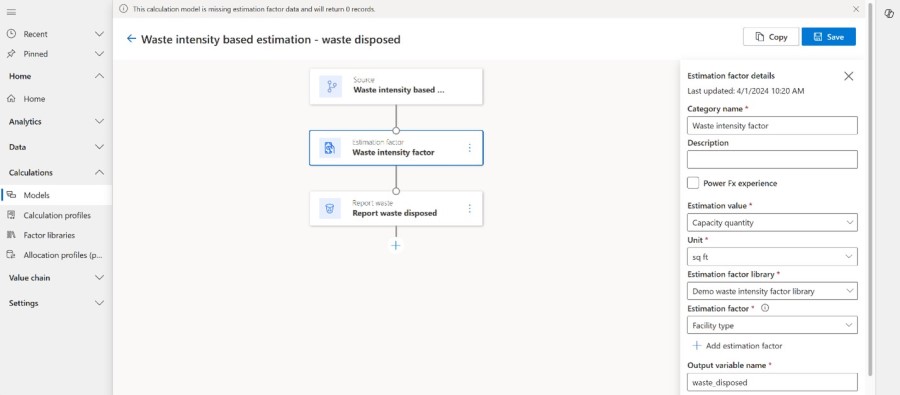
Task: Click the details panel vertical scrollbar
Action: point(870,189)
